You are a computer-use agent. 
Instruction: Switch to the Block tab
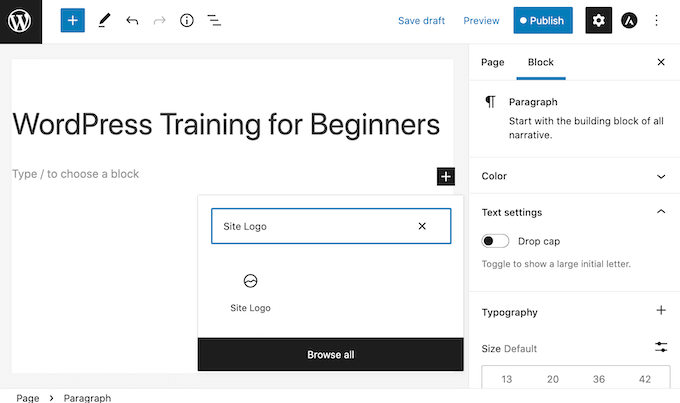tap(540, 62)
